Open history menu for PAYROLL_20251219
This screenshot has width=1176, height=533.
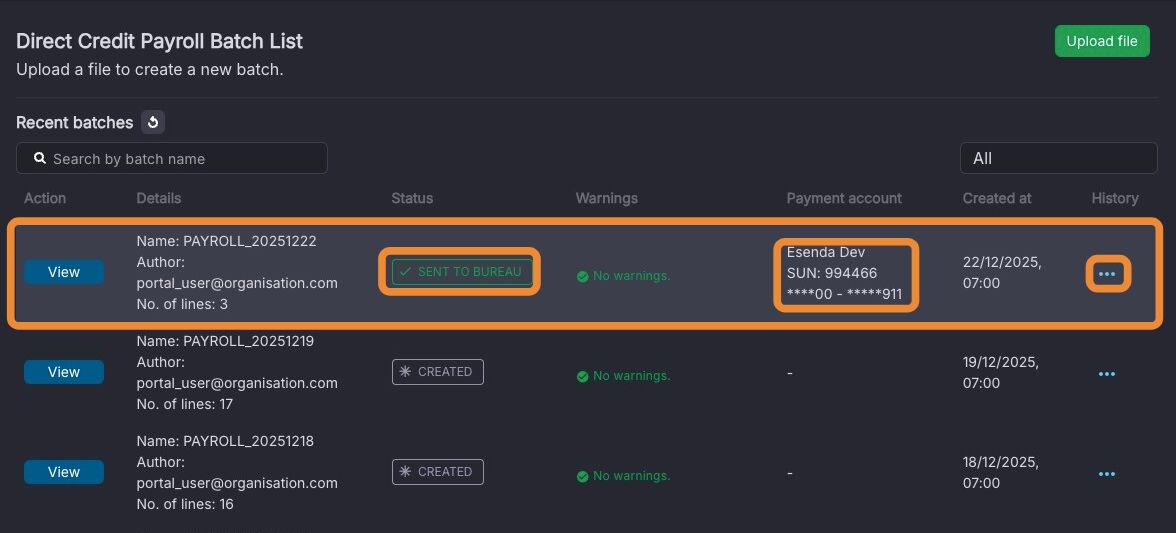(x=1107, y=374)
